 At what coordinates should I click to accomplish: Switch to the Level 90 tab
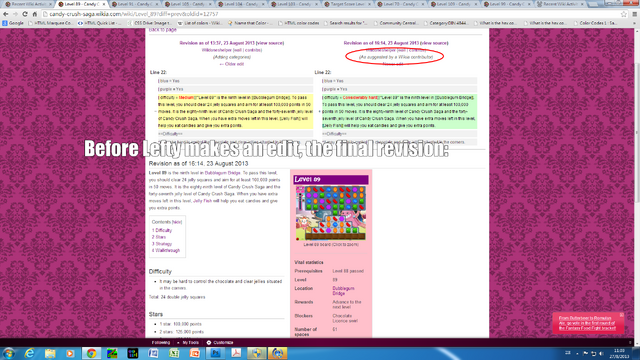[x=506, y=4]
